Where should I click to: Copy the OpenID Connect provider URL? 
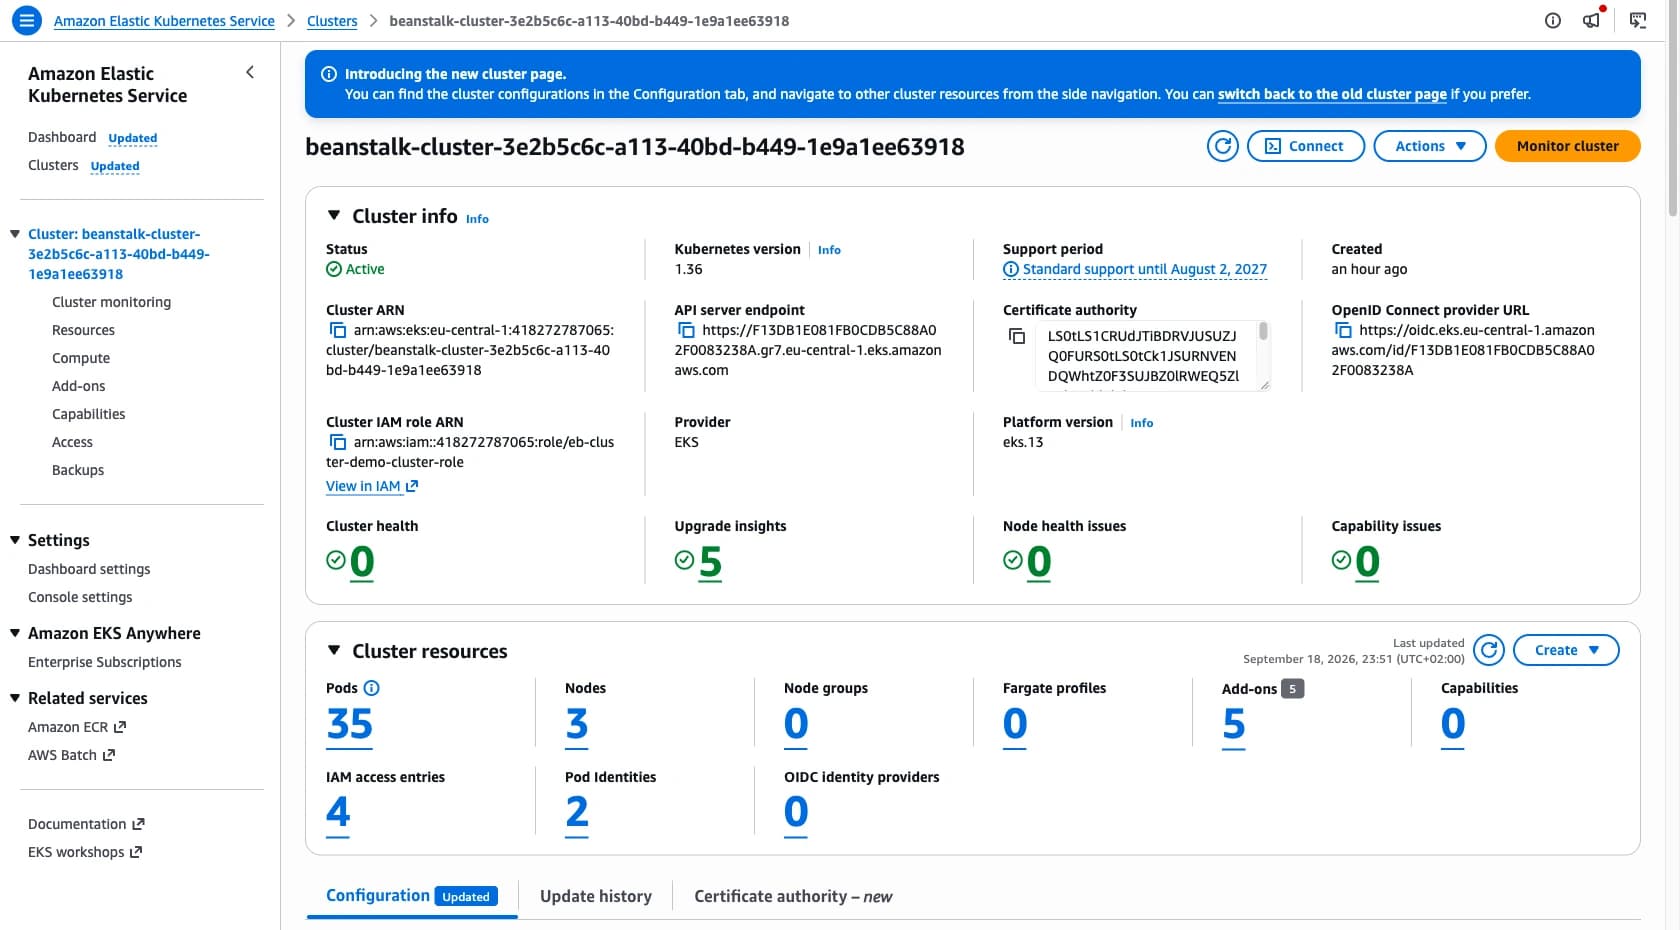(1343, 330)
